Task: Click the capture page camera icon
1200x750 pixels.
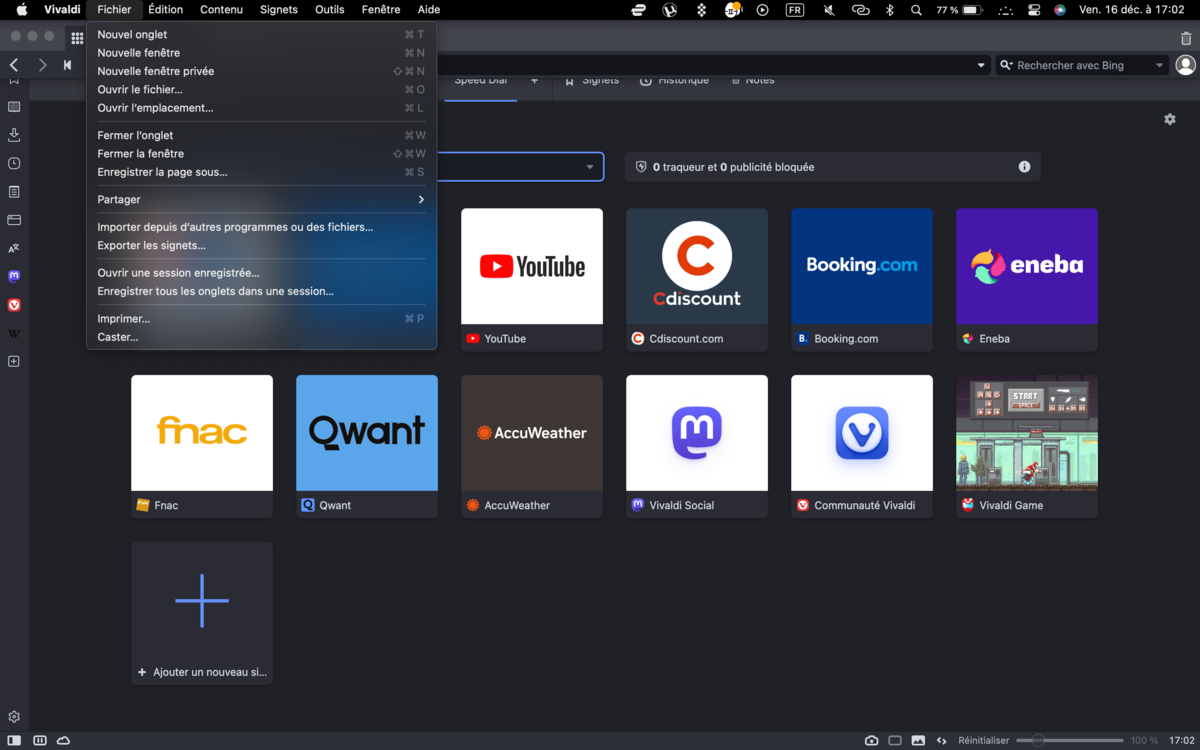Action: point(872,741)
